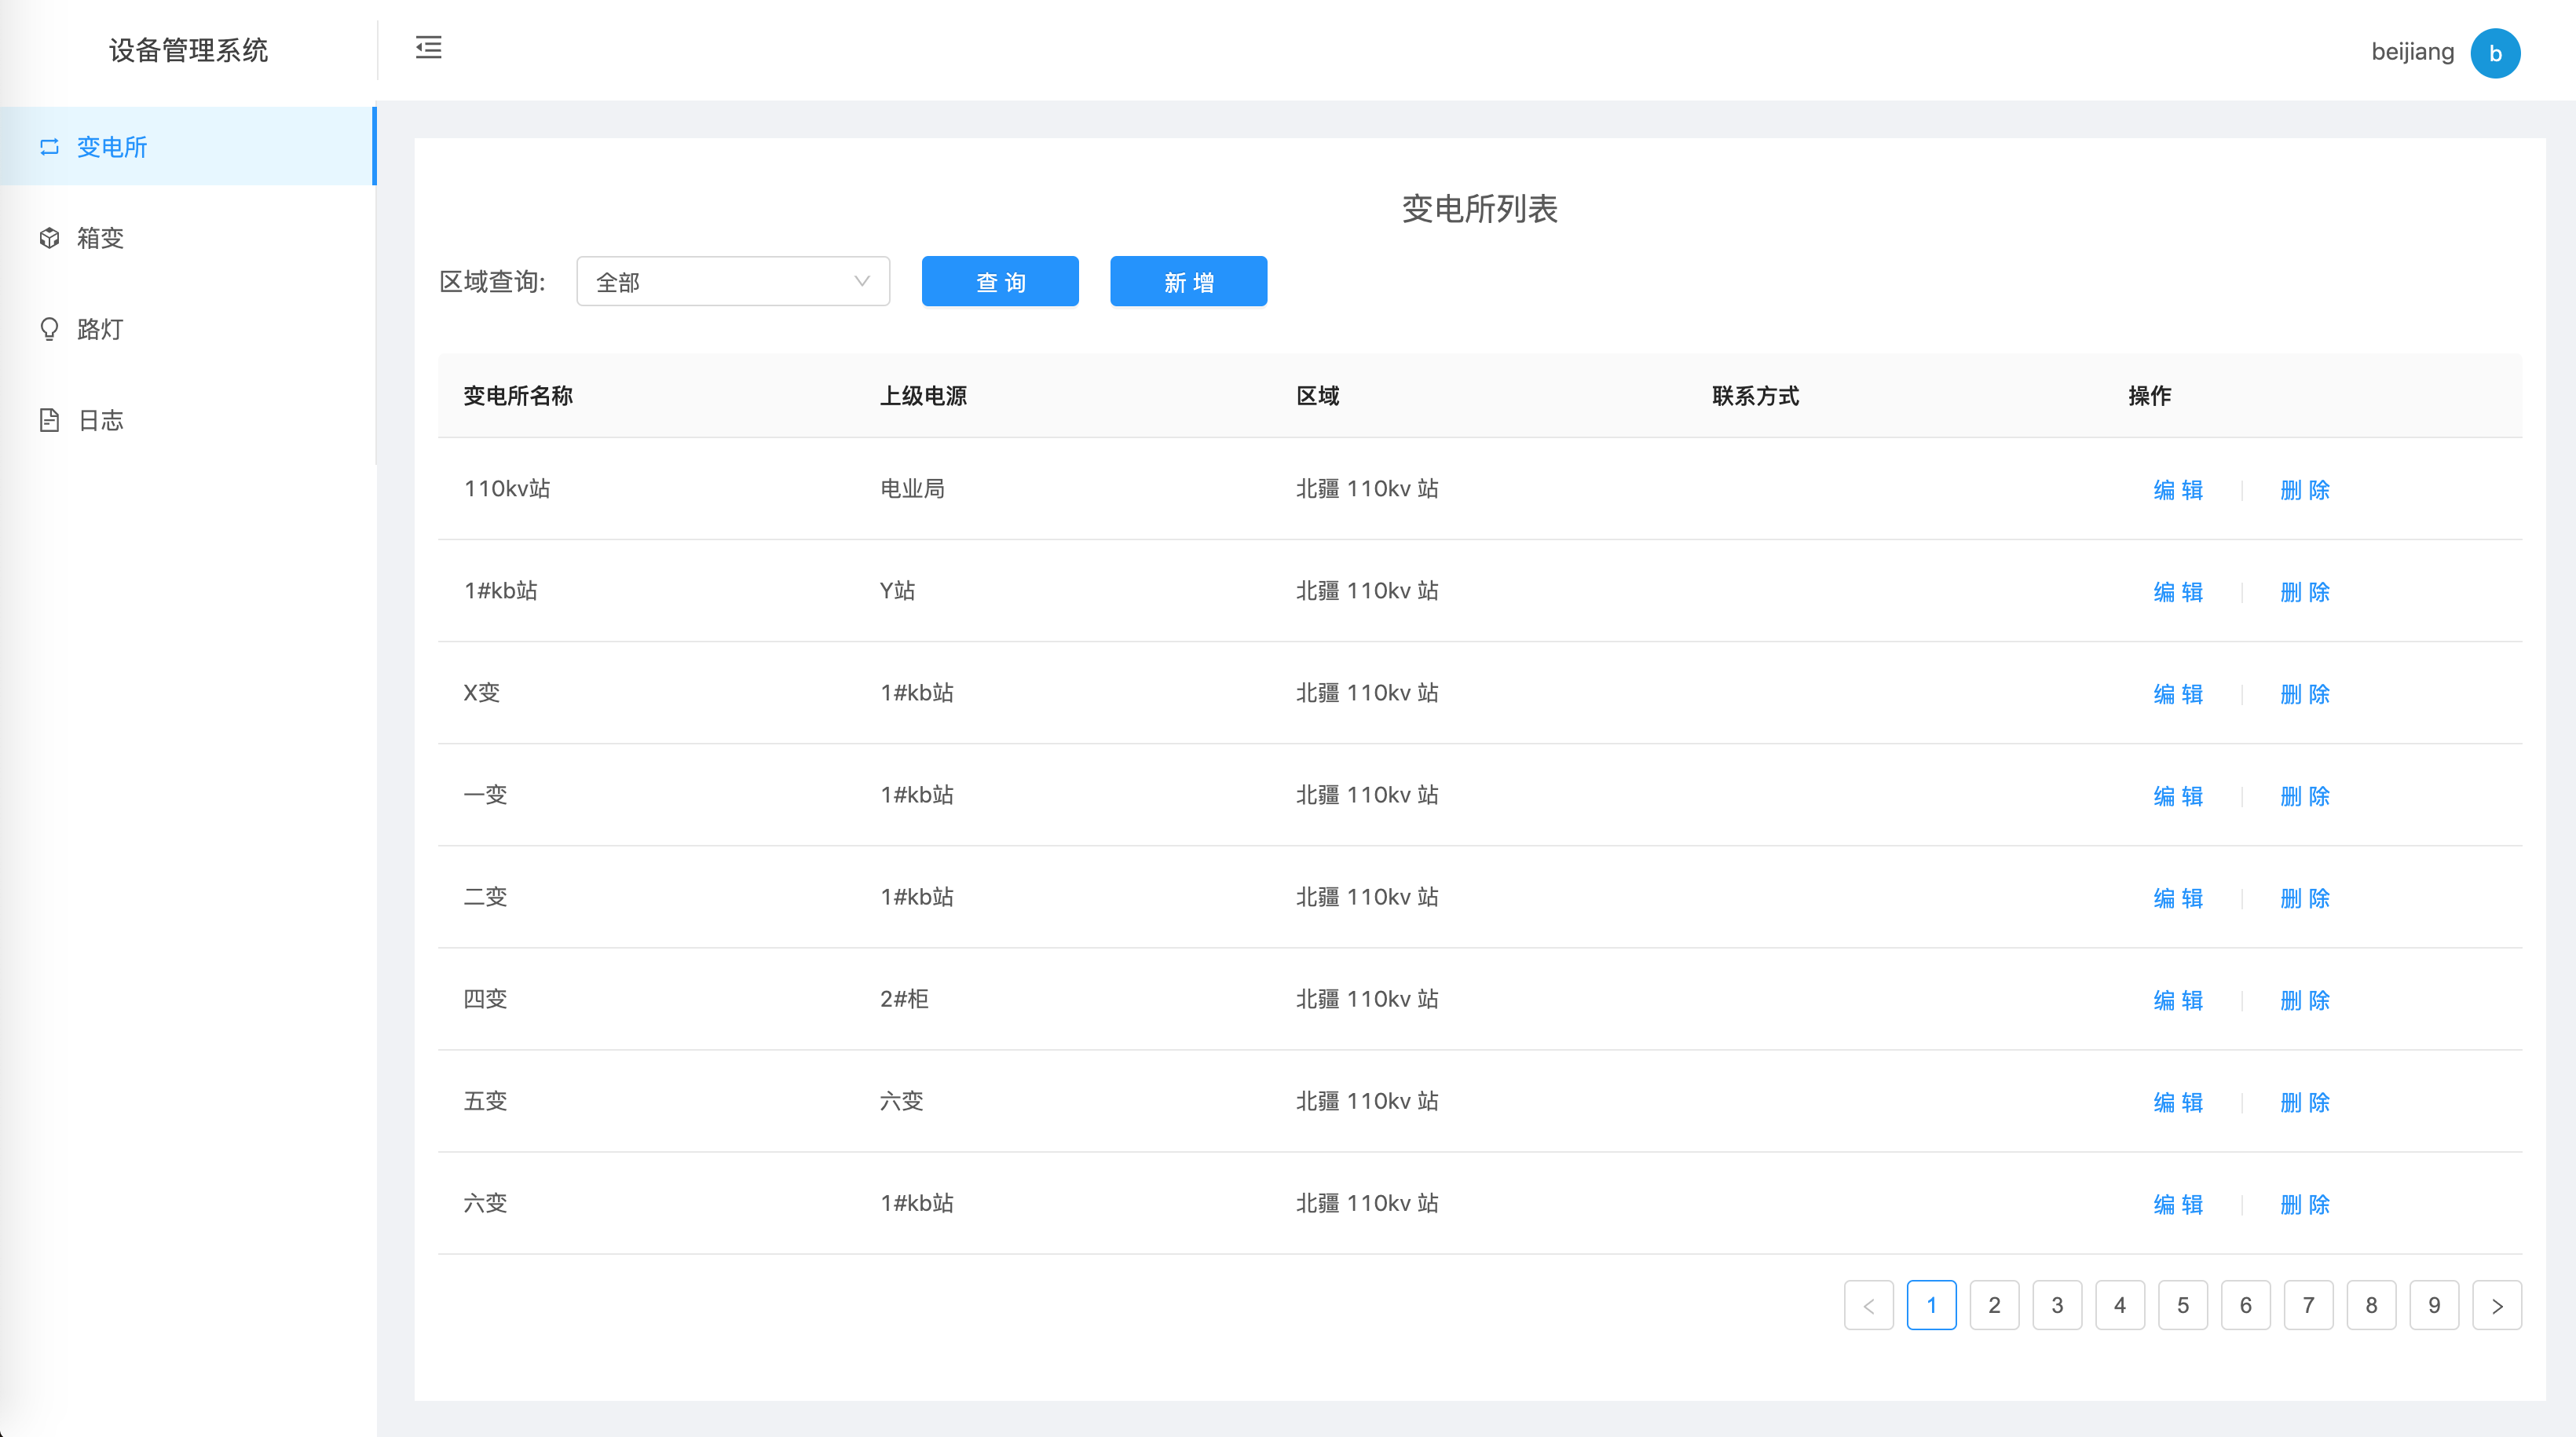2576x1437 pixels.
Task: Open the 日志 menu item
Action: pyautogui.click(x=100, y=420)
